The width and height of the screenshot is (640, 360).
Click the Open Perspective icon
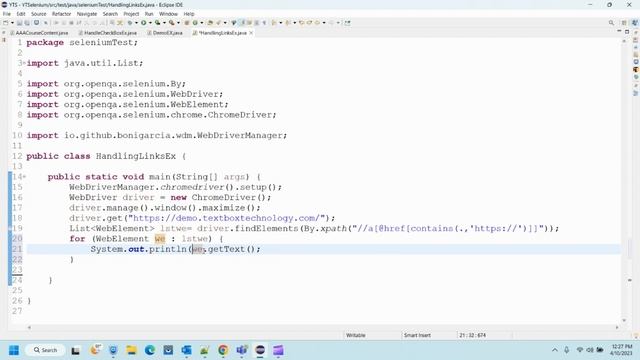point(624,23)
